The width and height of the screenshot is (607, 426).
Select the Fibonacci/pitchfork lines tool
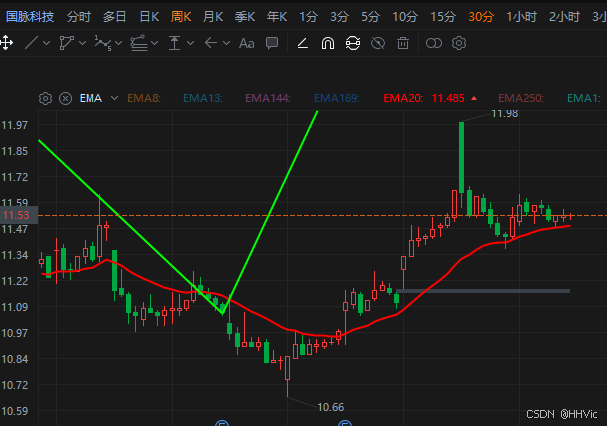point(139,43)
